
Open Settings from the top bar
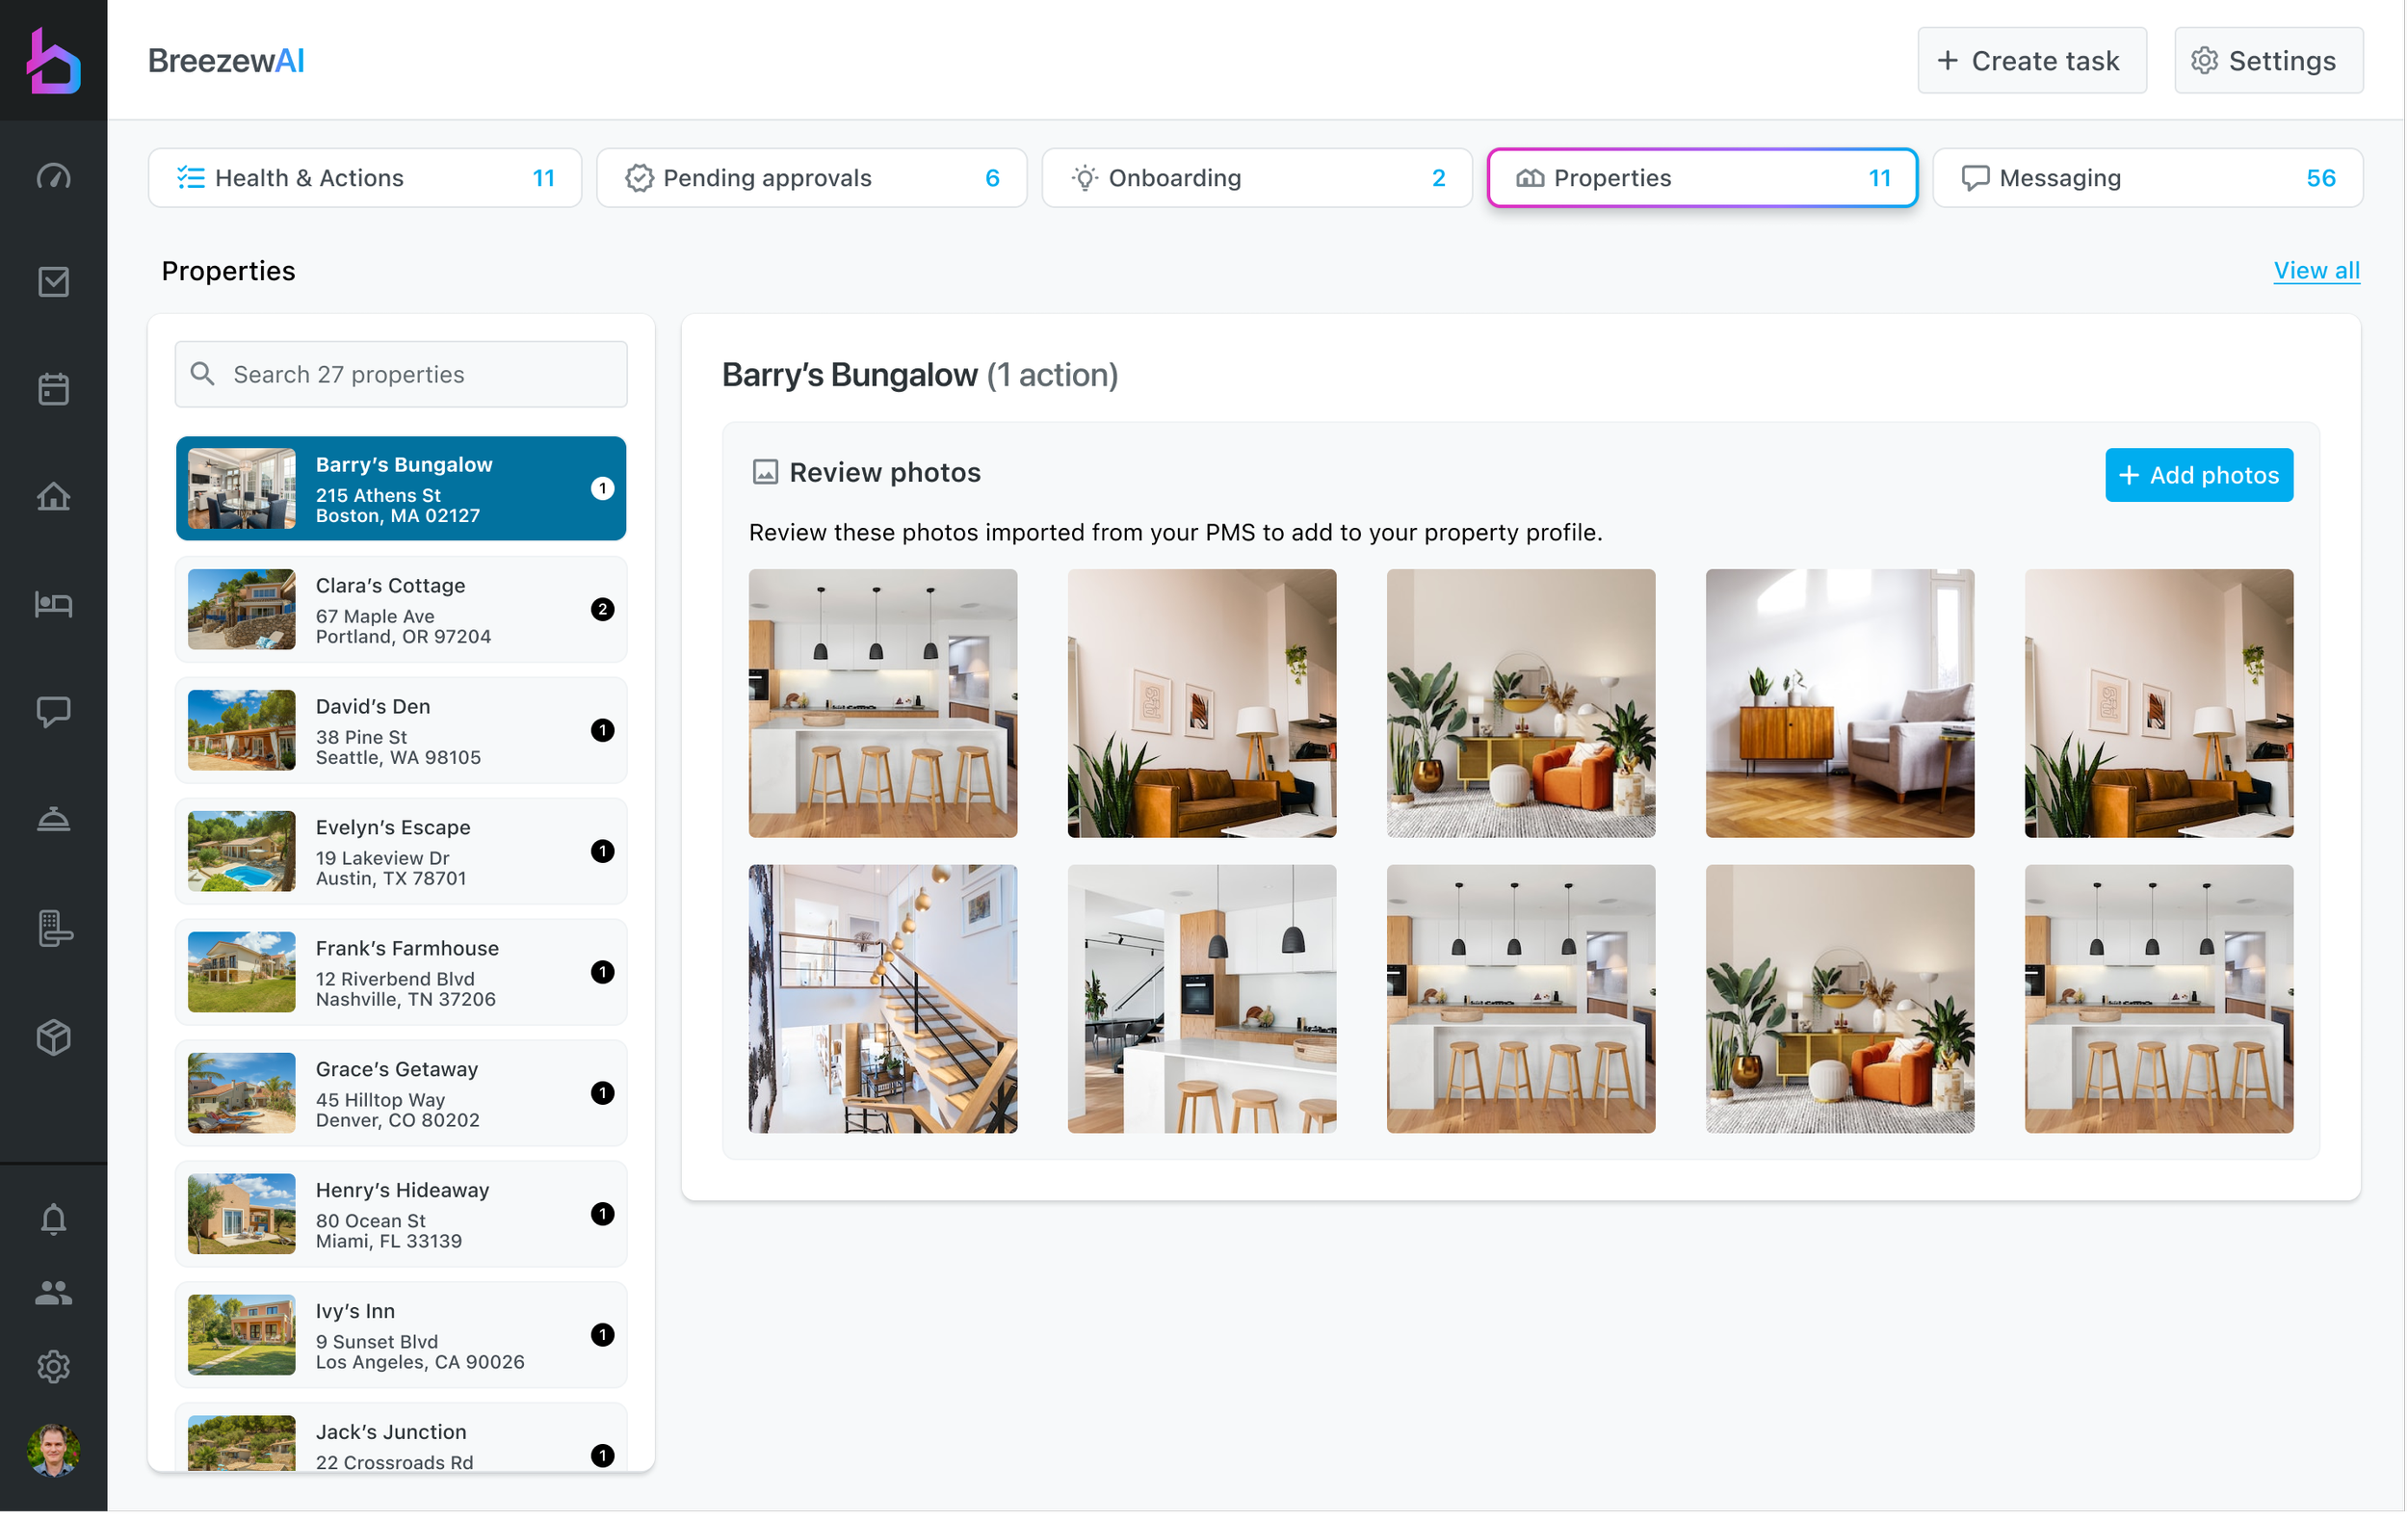(x=2271, y=61)
